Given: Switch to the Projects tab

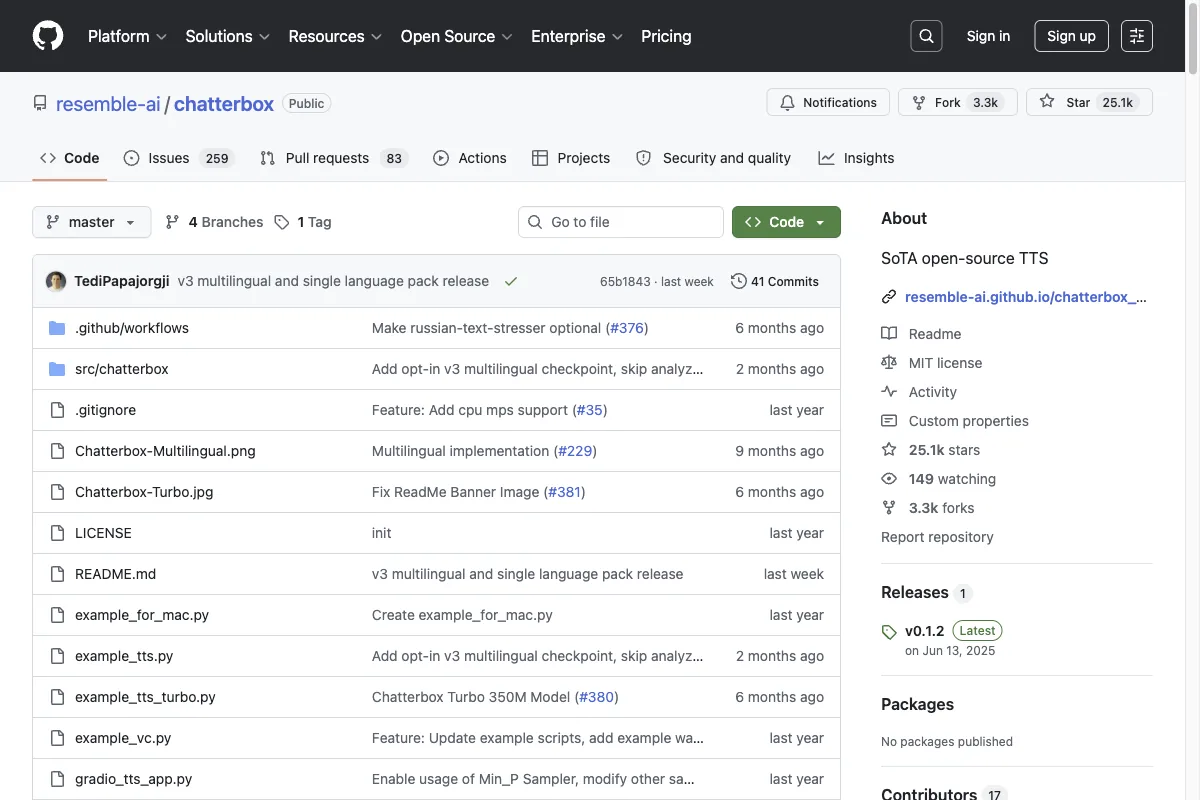Looking at the screenshot, I should (x=571, y=158).
